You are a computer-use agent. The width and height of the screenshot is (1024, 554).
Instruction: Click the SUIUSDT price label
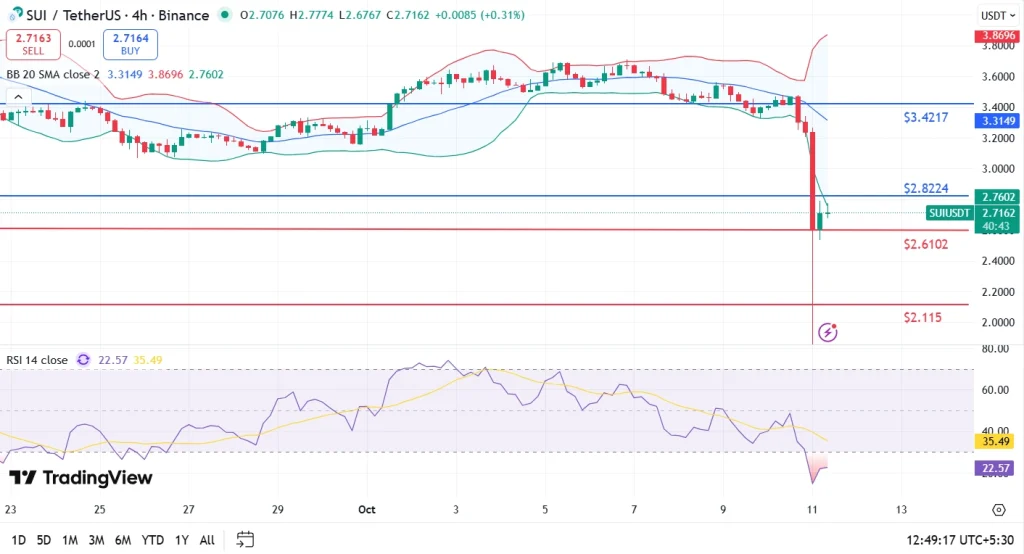(949, 213)
